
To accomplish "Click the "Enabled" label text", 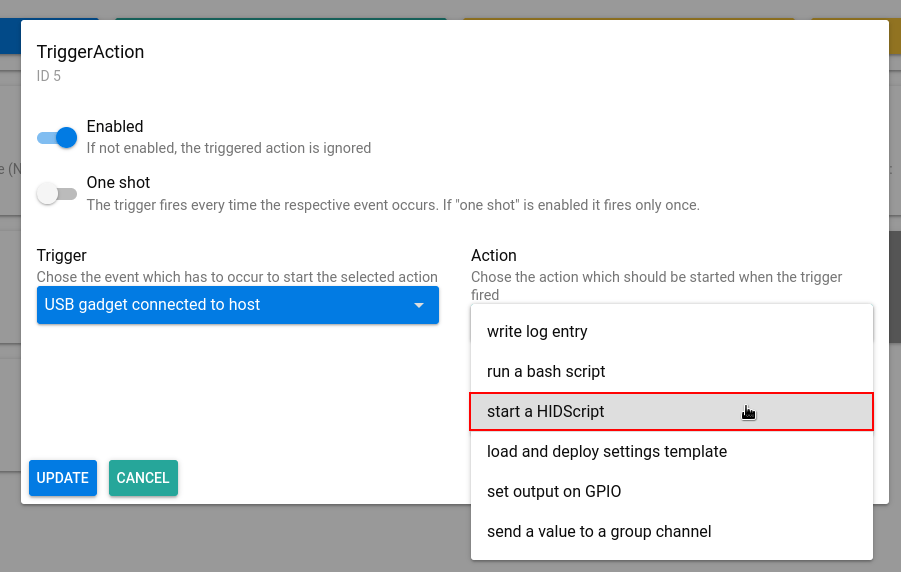I will pyautogui.click(x=115, y=127).
